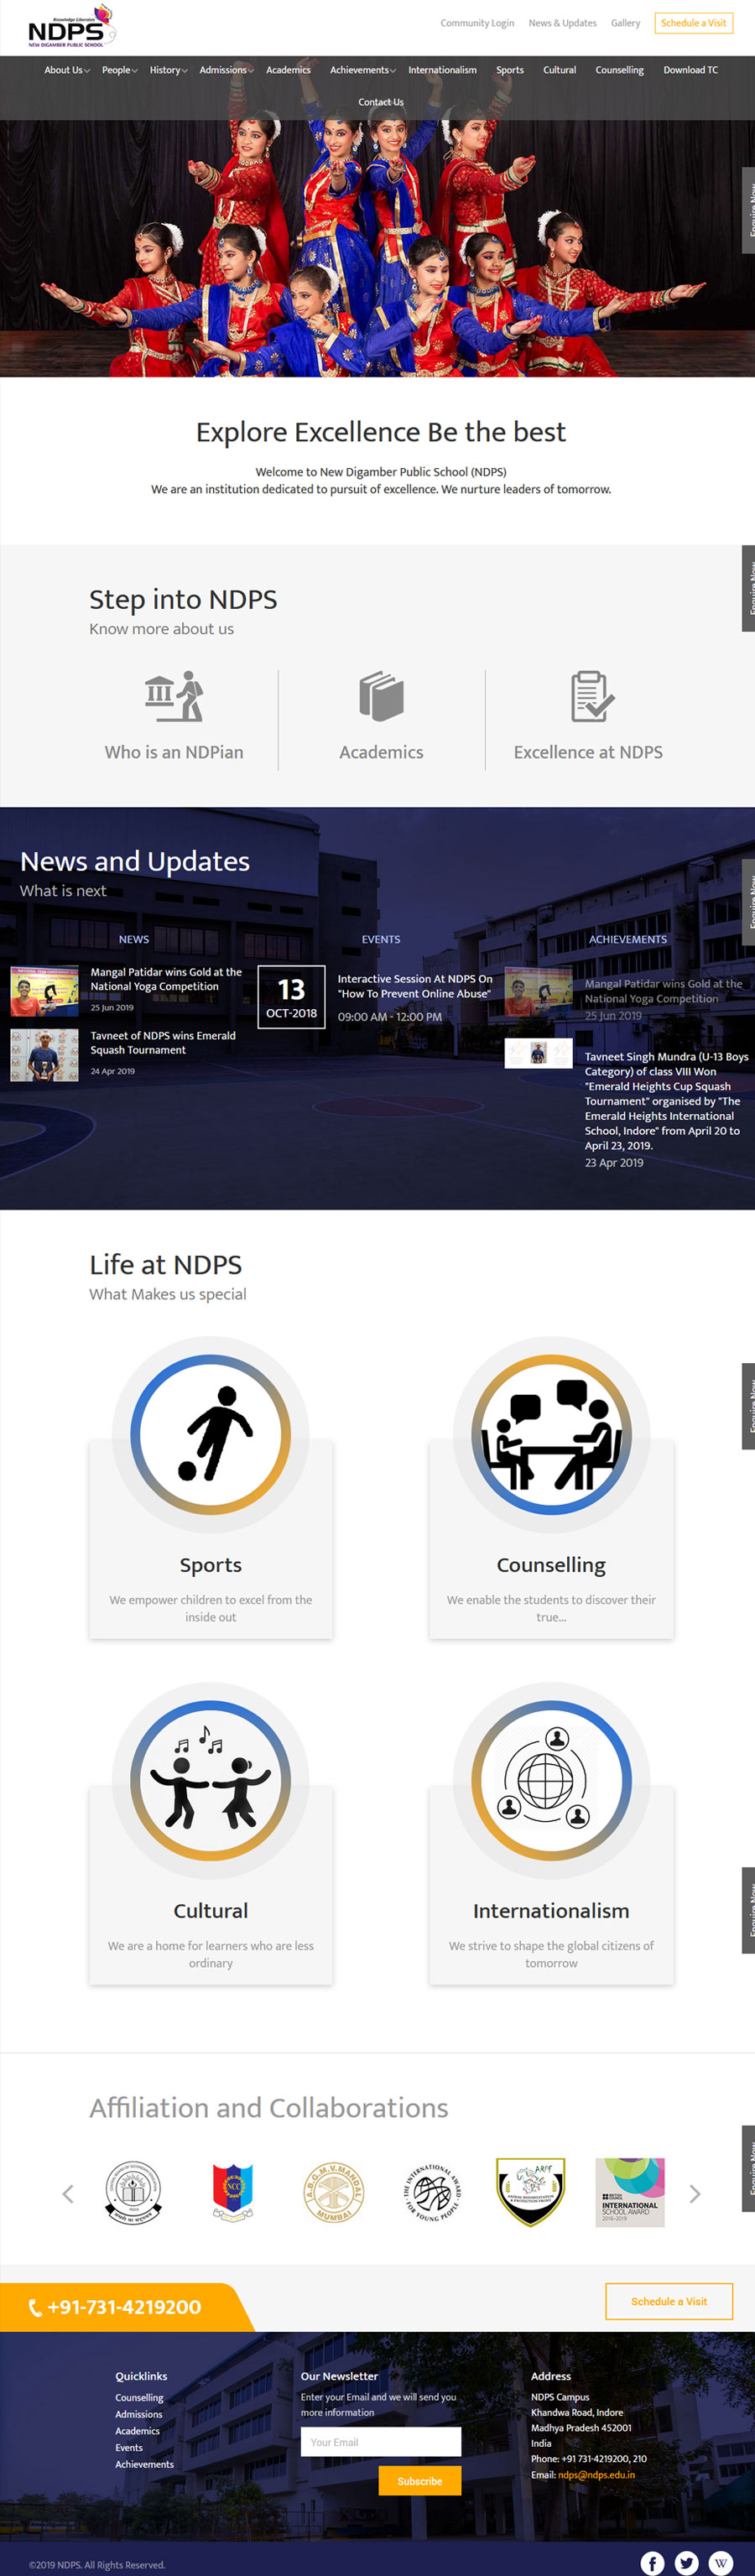Open the Who is an NDPian icon
Screen dimensions: 755x2576
[x=174, y=696]
